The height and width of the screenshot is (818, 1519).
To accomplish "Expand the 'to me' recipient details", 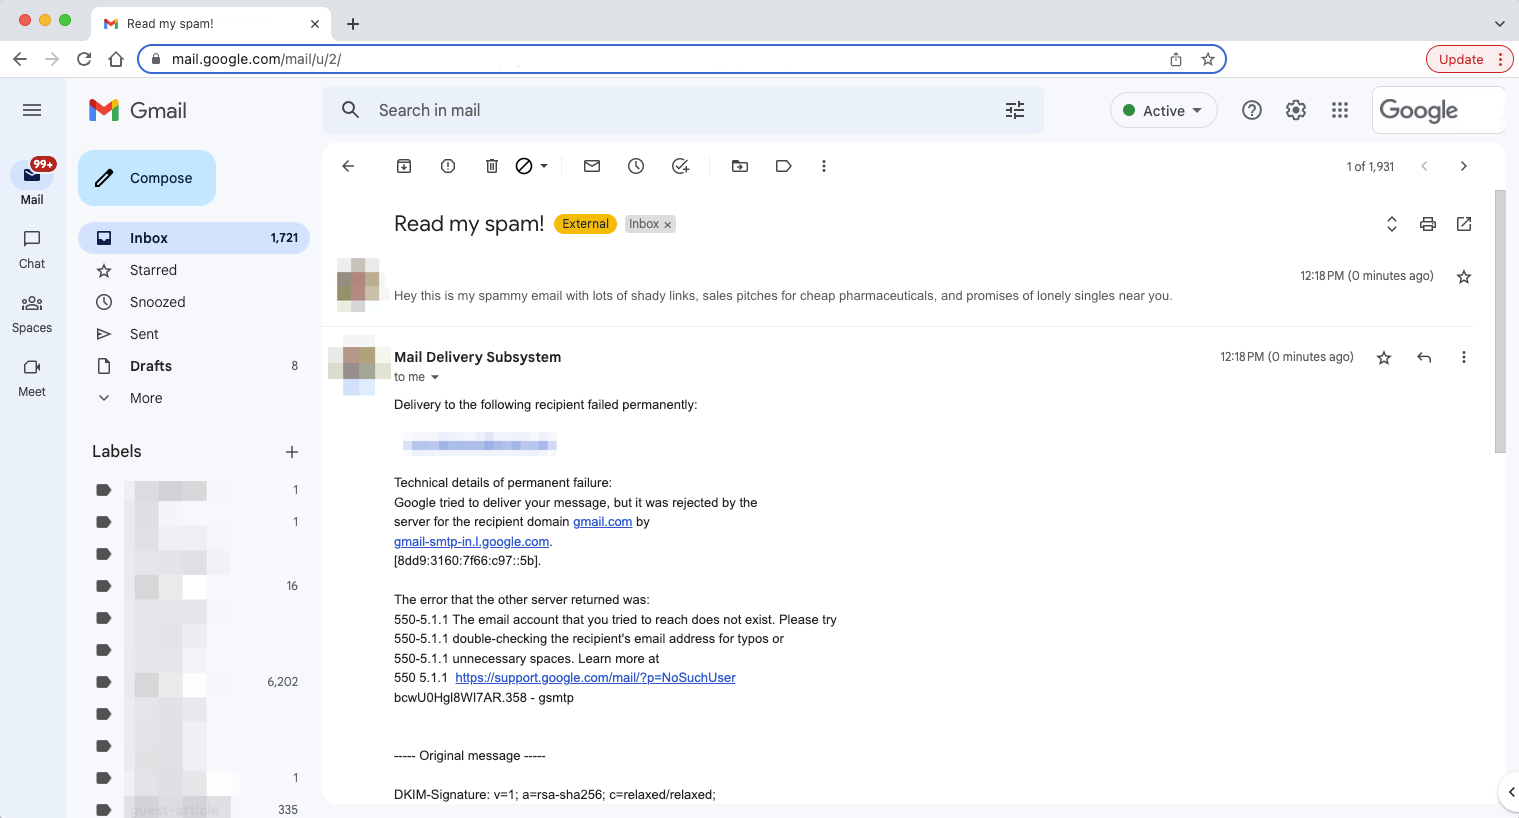I will point(435,377).
